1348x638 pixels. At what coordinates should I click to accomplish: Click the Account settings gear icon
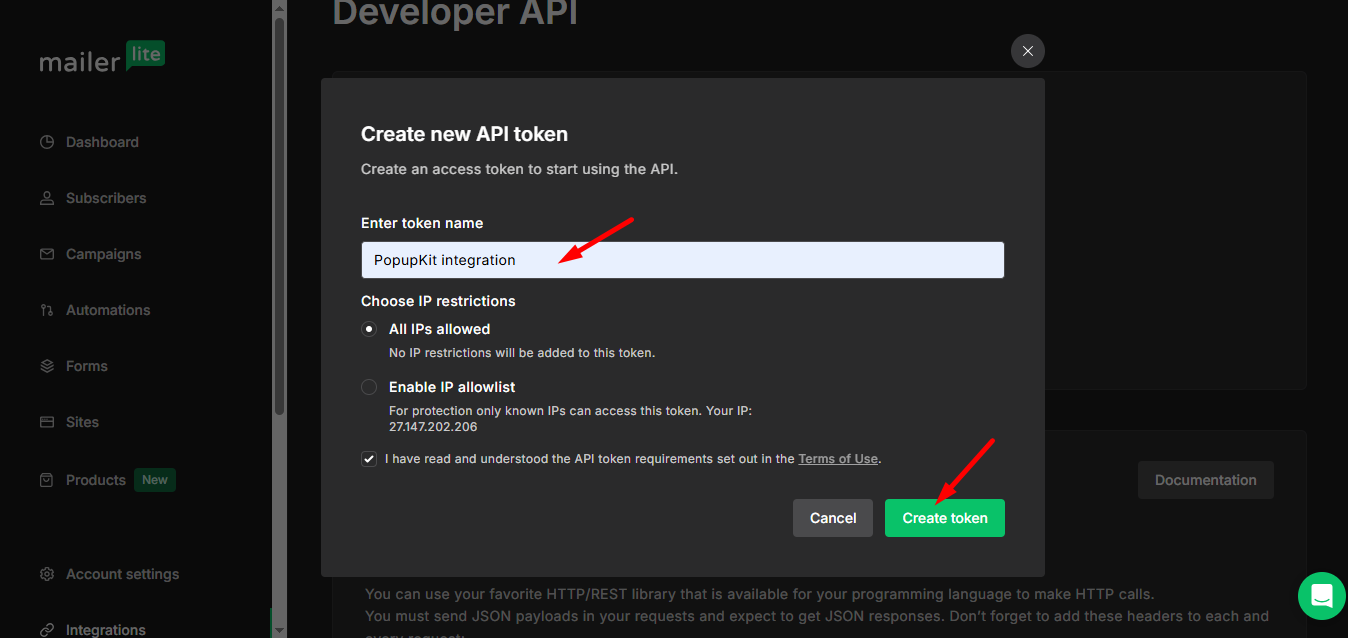47,574
